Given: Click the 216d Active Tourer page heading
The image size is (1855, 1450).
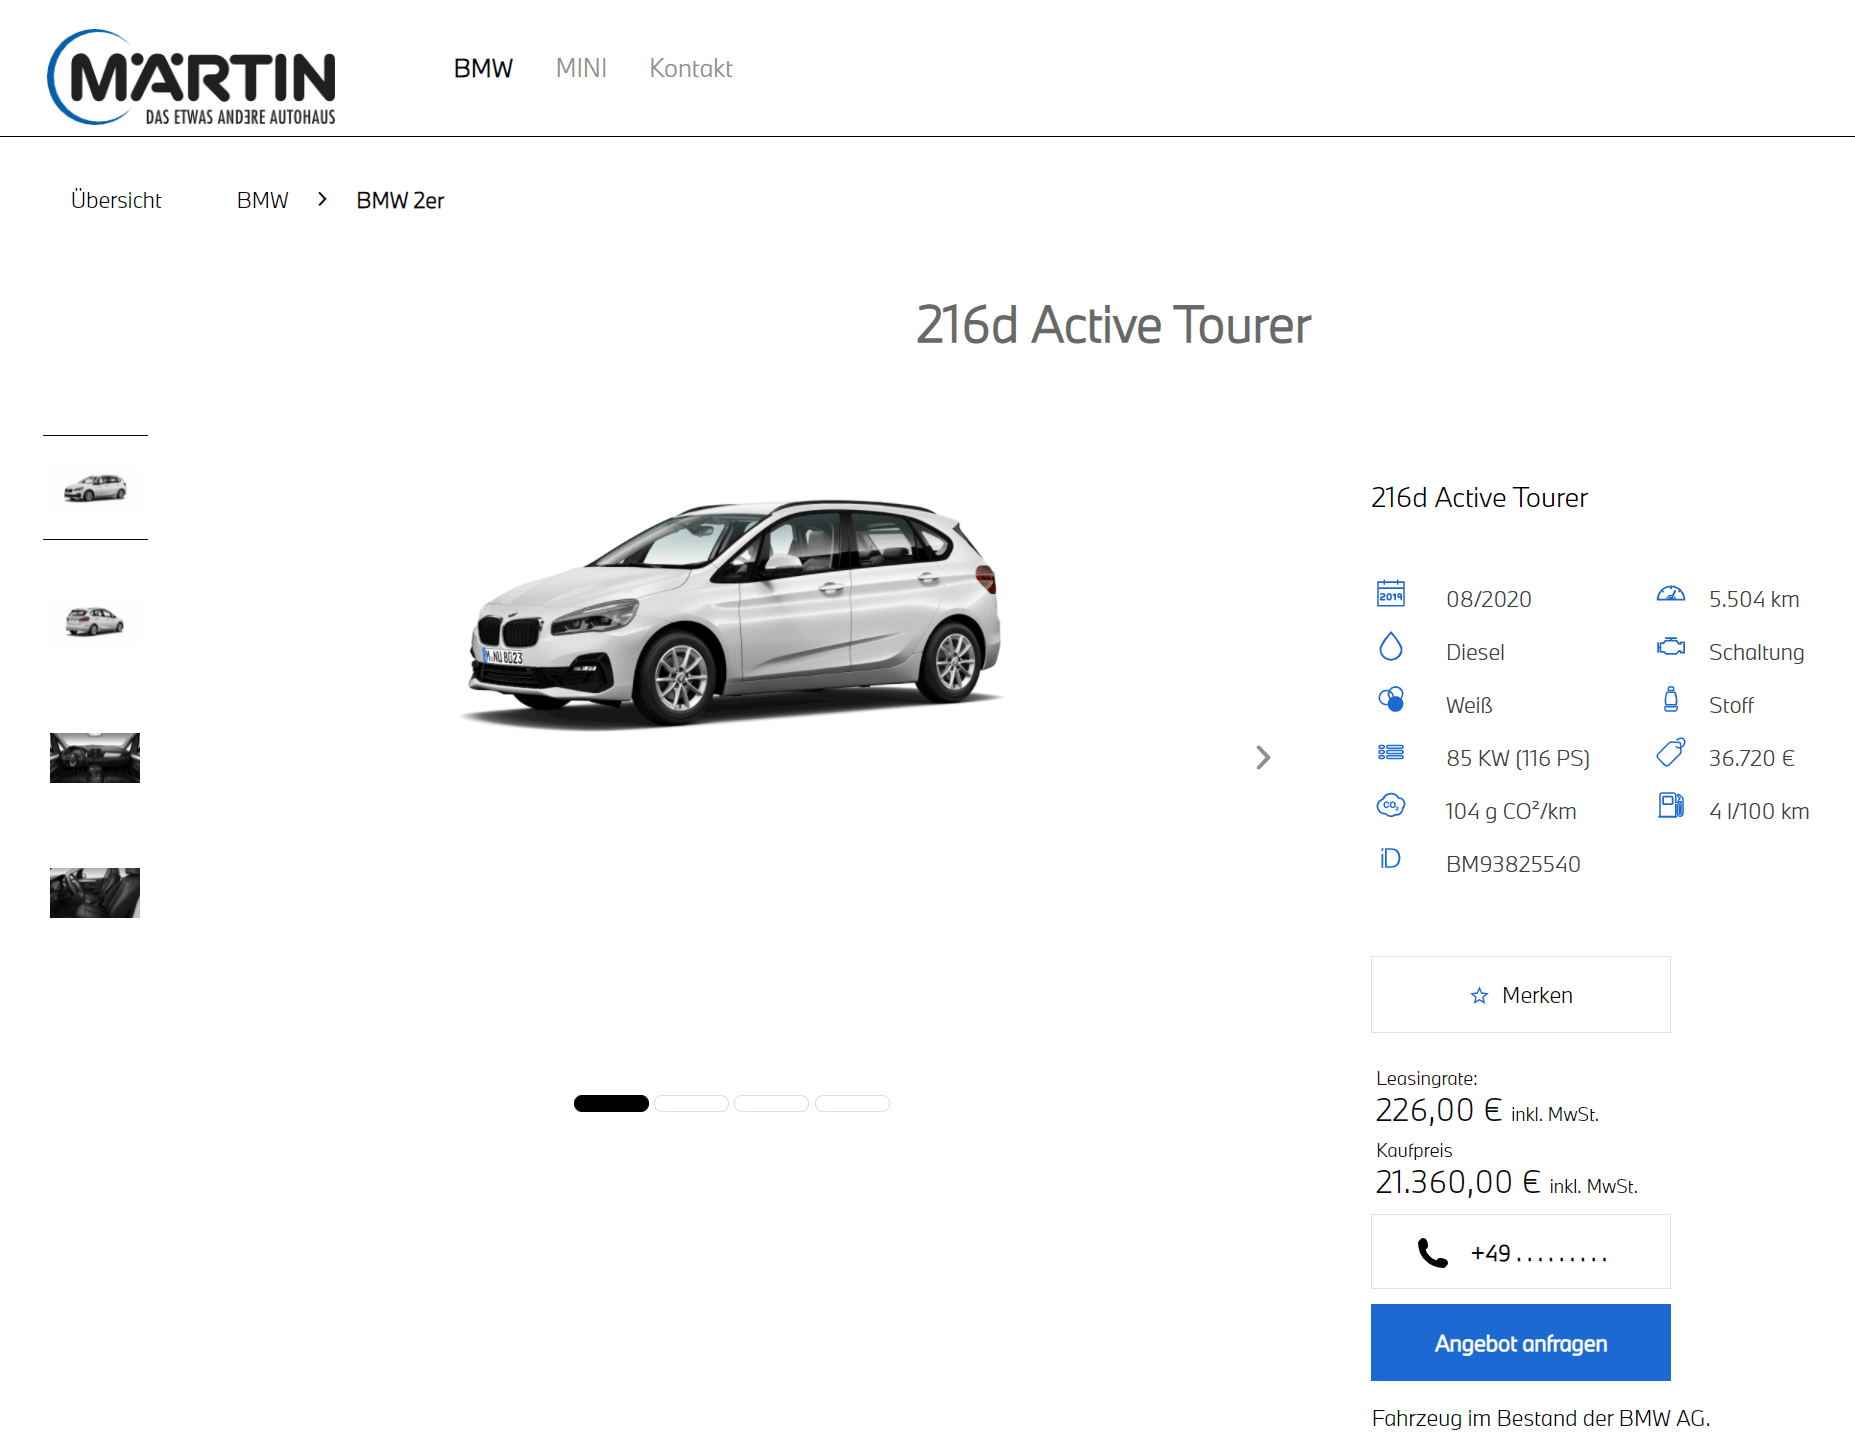Looking at the screenshot, I should (x=1113, y=325).
